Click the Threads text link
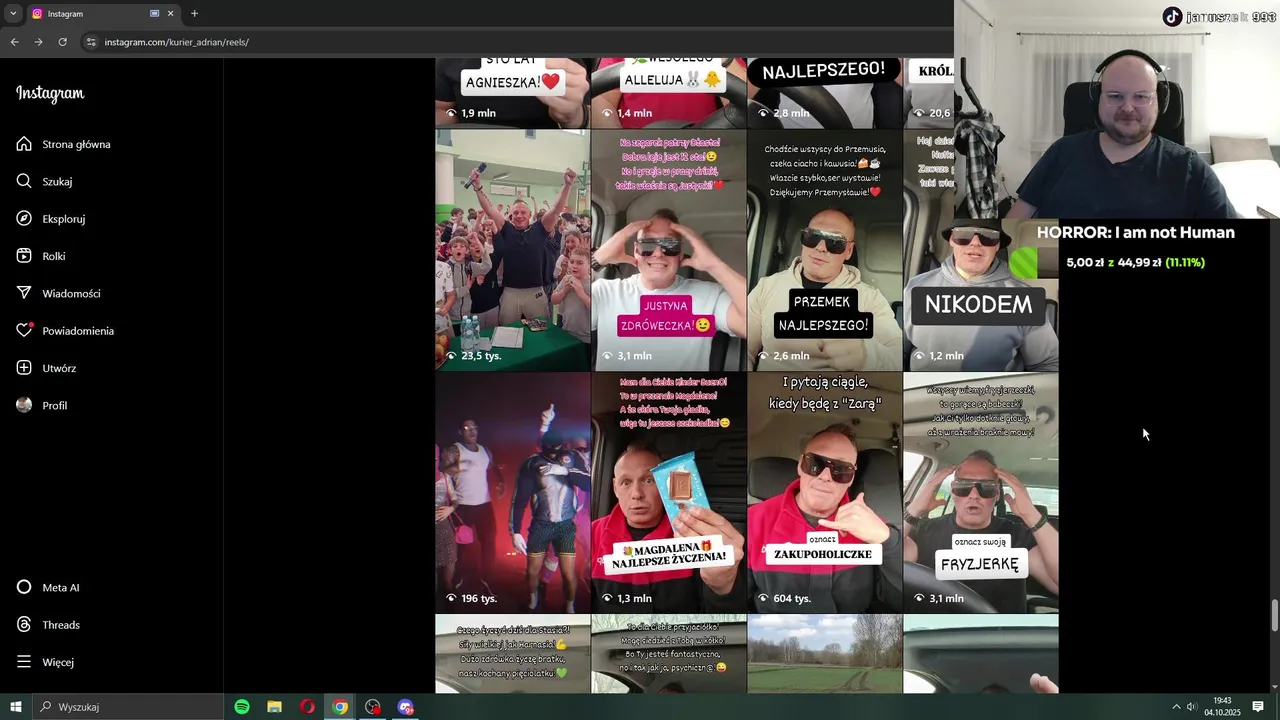The height and width of the screenshot is (720, 1280). coord(61,625)
